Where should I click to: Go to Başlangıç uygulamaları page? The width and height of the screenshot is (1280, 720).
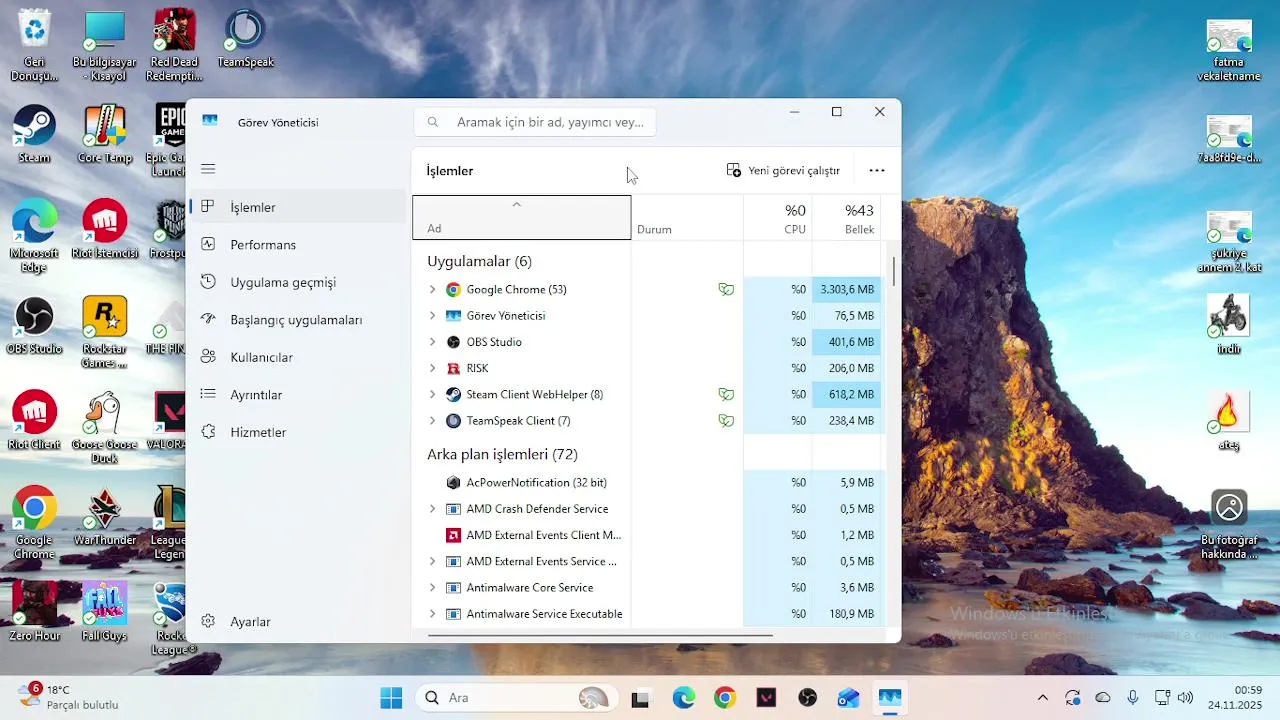pos(298,320)
